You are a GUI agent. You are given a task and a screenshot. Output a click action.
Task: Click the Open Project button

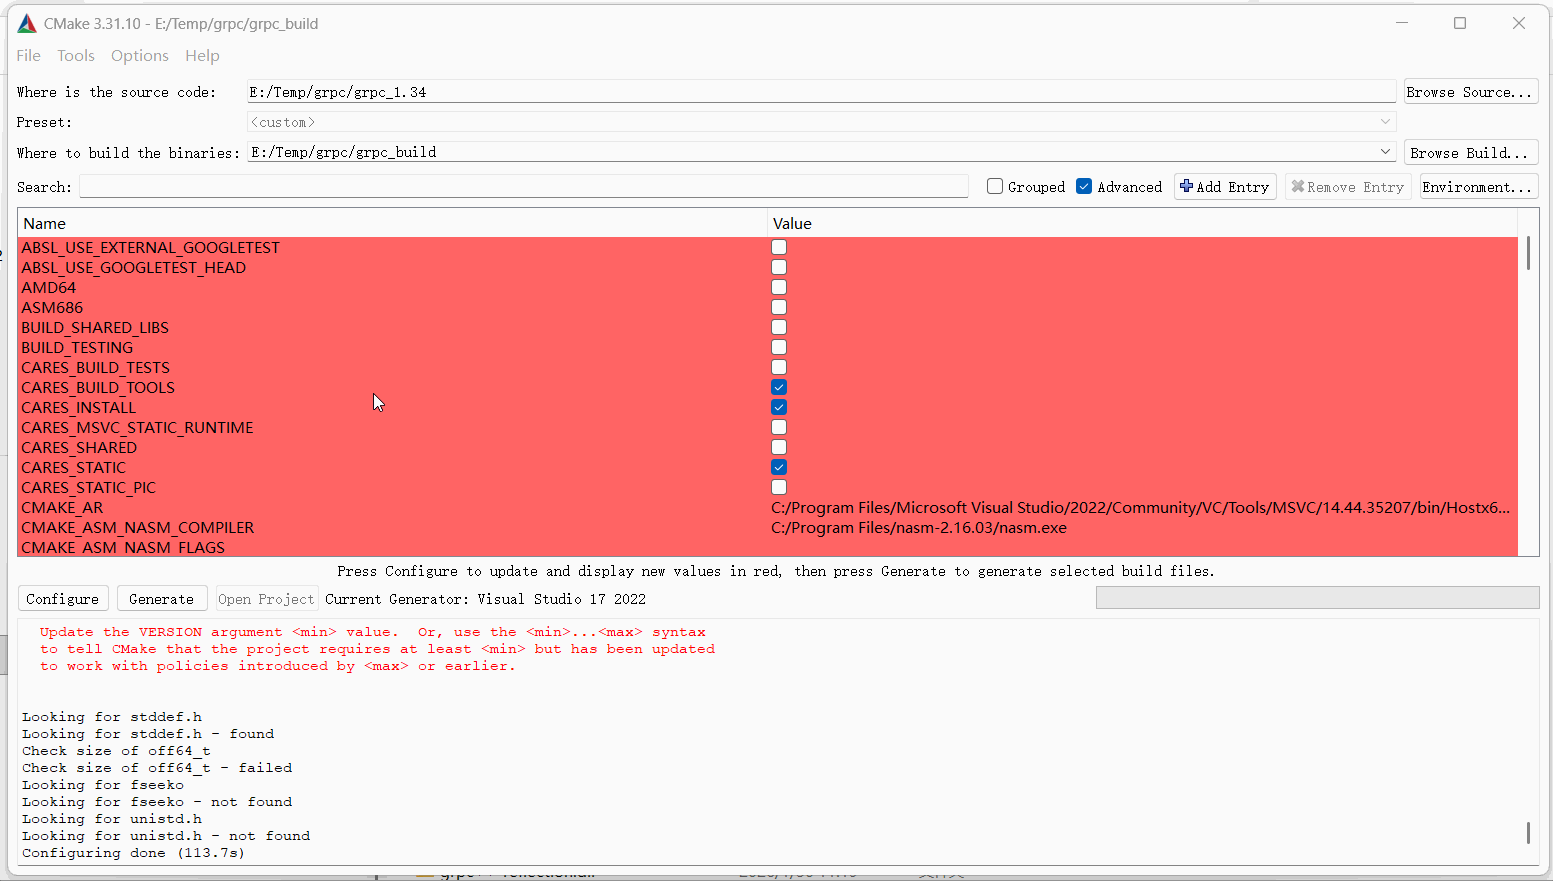tap(266, 599)
